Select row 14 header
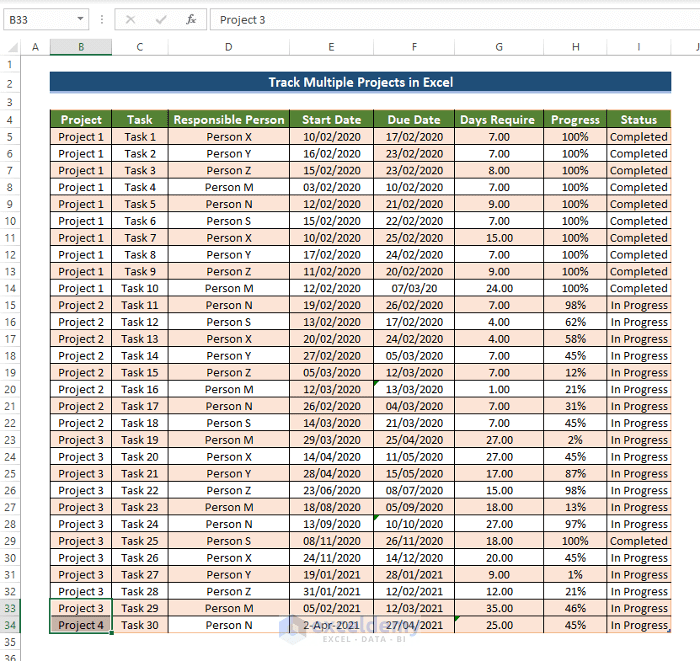The image size is (700, 661). coord(10,288)
